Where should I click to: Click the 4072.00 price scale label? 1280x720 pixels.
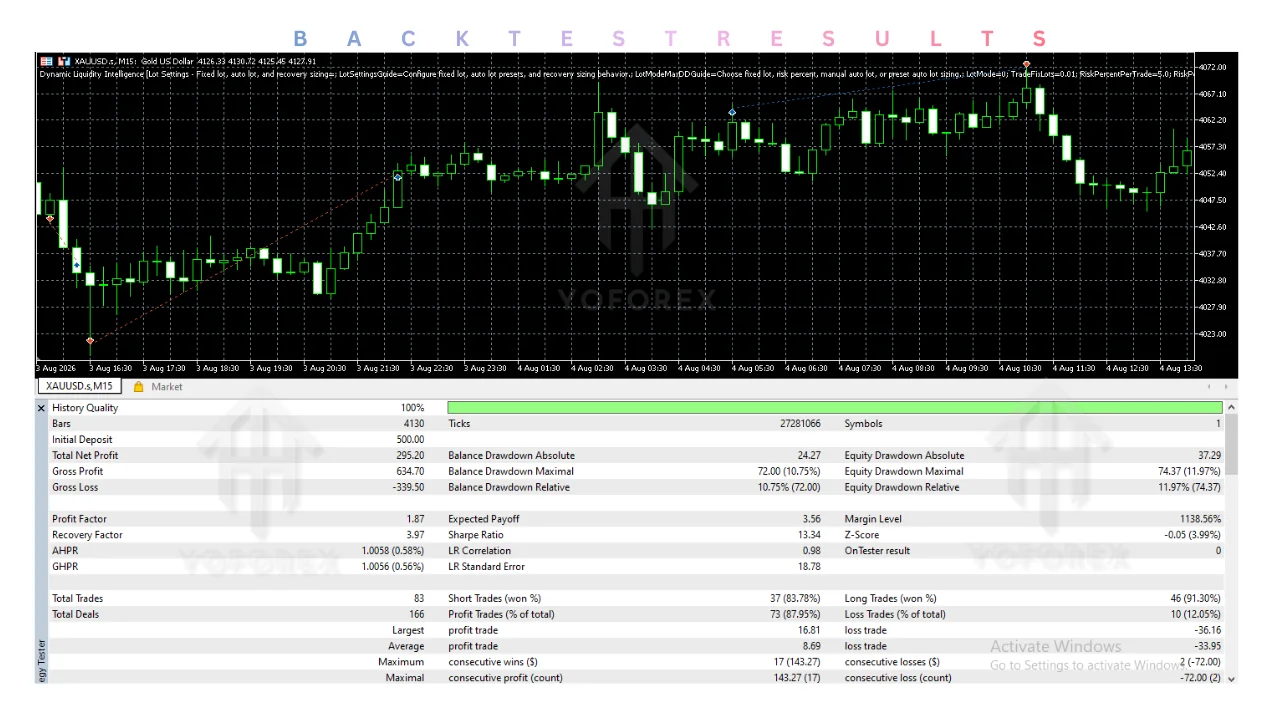[x=1211, y=67]
